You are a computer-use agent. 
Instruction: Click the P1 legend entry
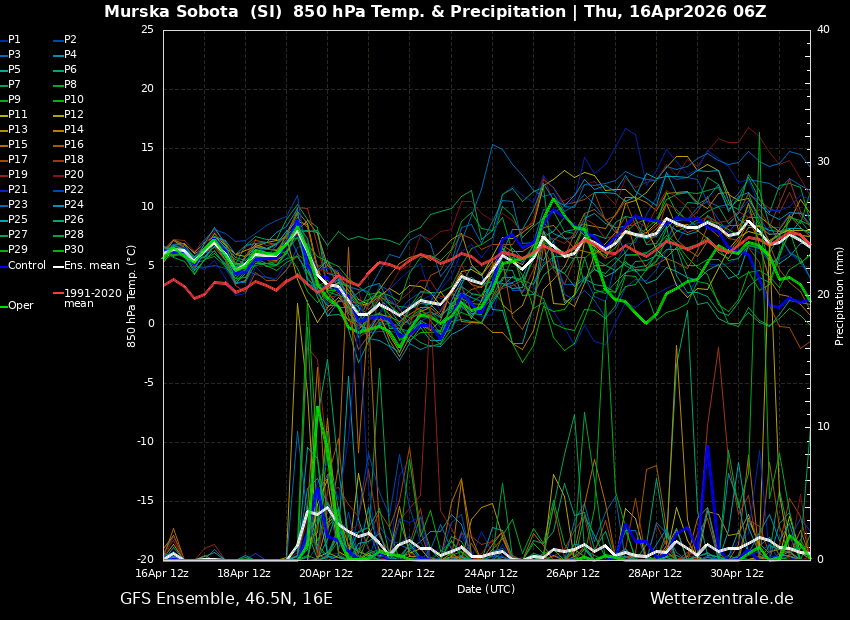pos(14,40)
